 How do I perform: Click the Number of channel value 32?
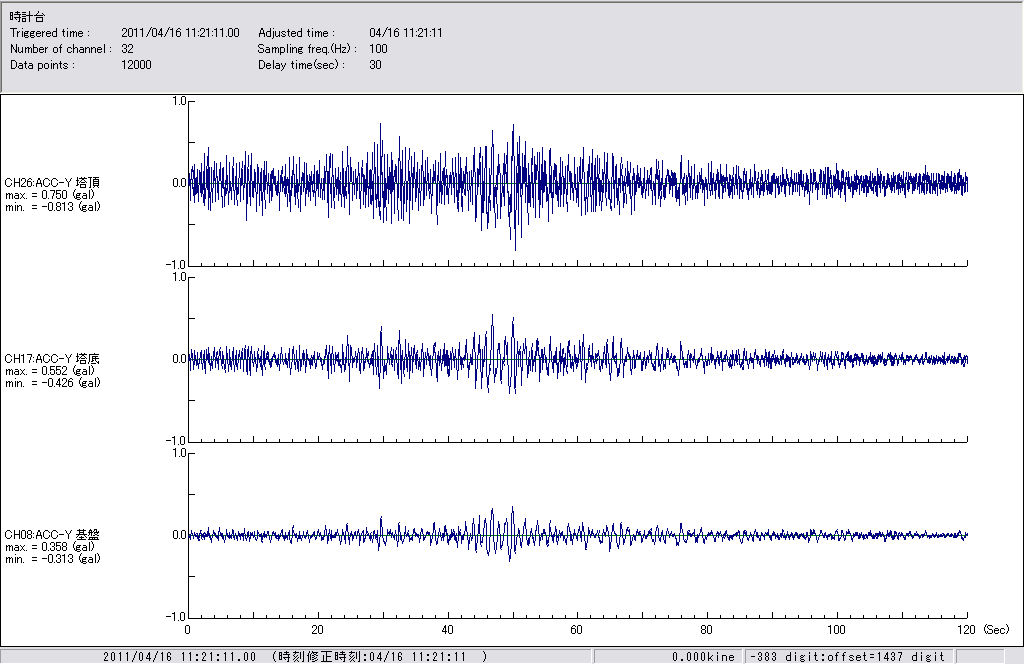[127, 49]
